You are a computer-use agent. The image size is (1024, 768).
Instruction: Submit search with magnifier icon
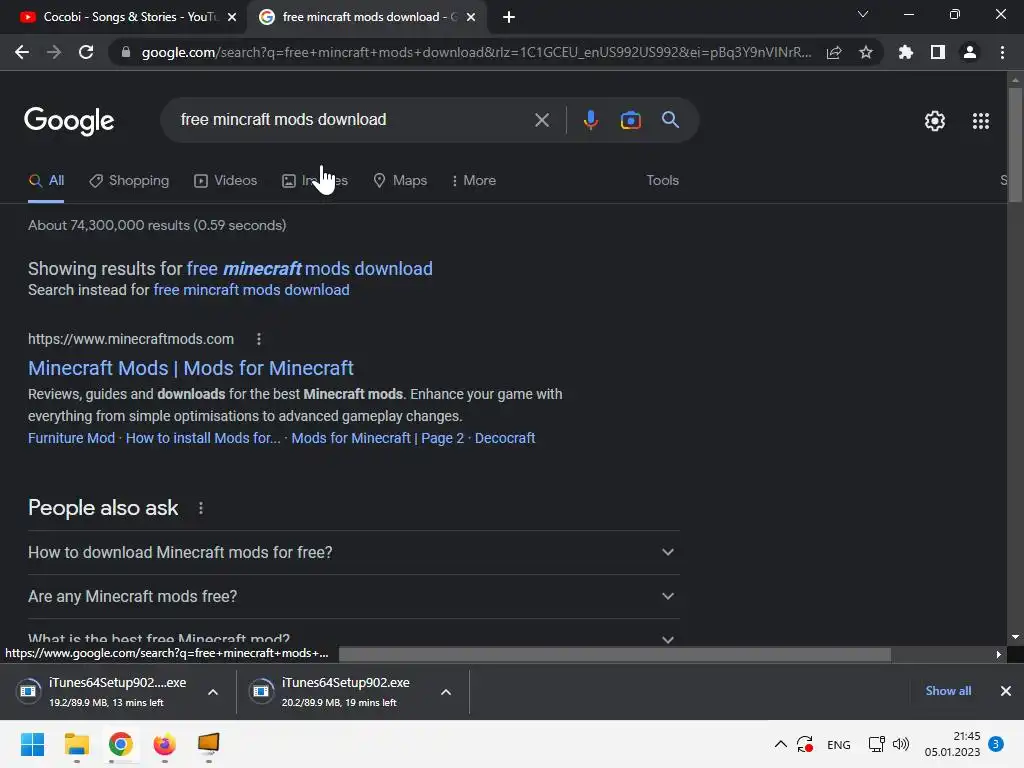tap(671, 120)
